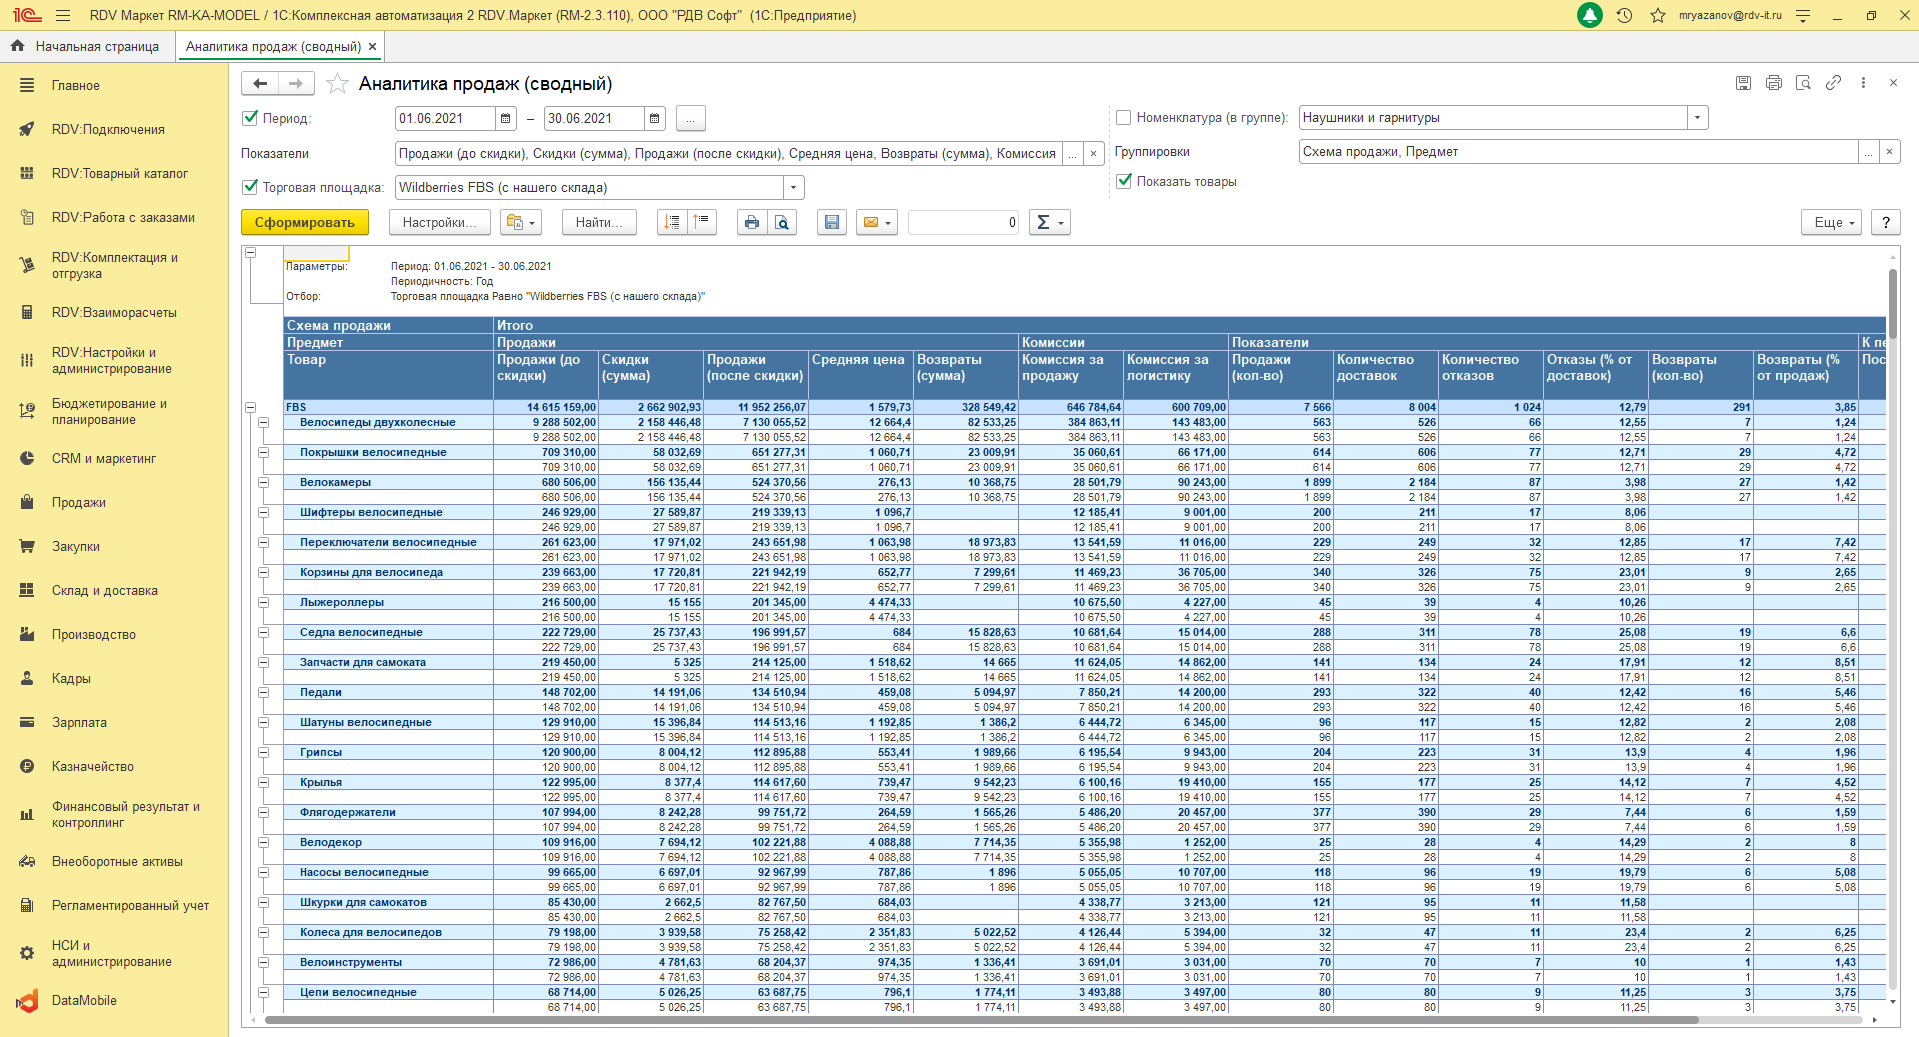Open the Наушники и гарнитуры dropdown arrow
1919x1037 pixels.
click(x=1697, y=118)
